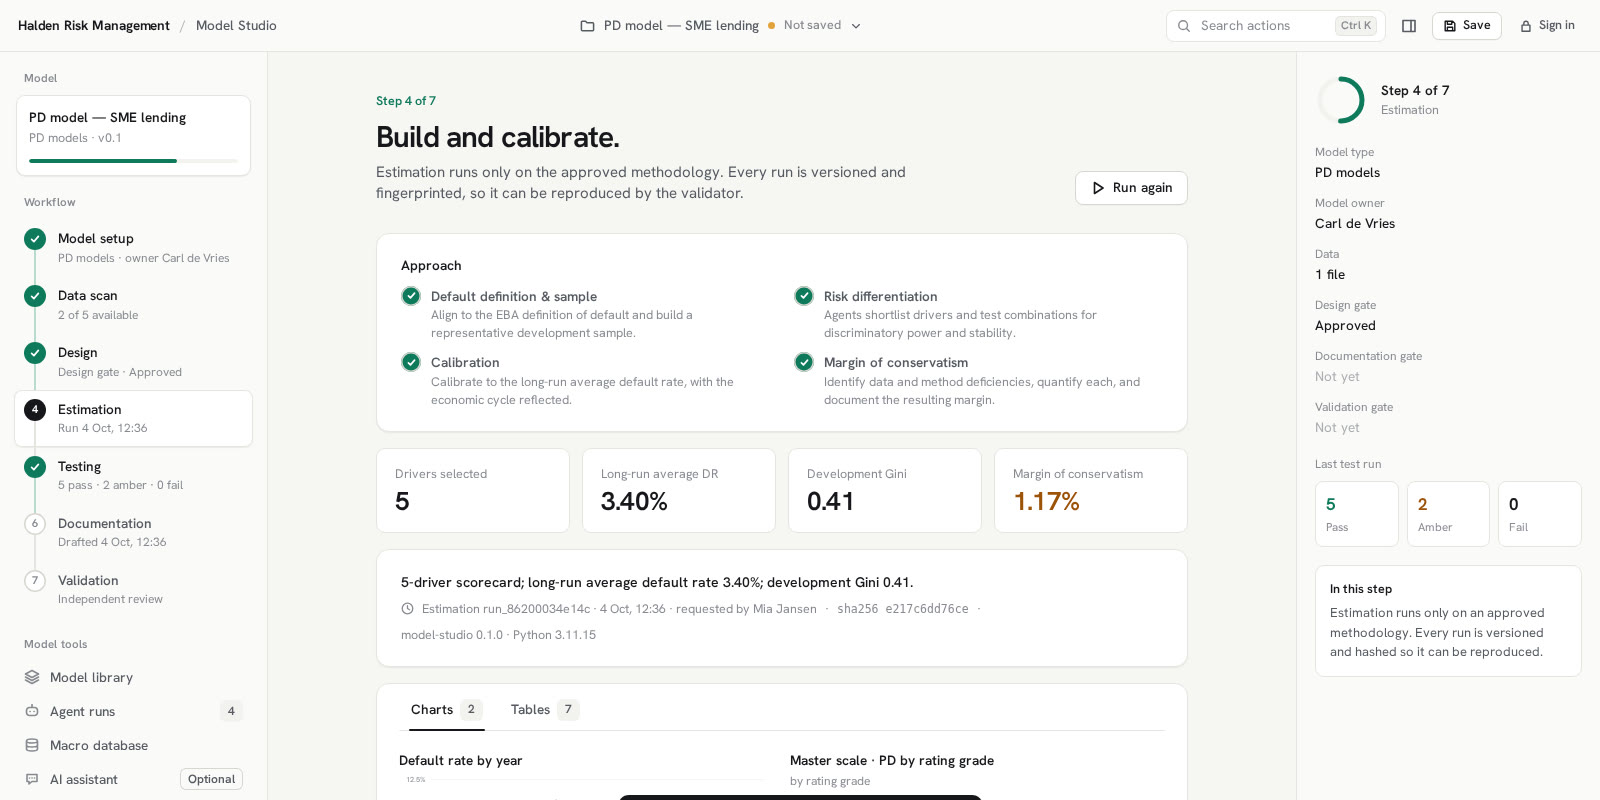Click the Margin of conservatism 1.17% card
The height and width of the screenshot is (800, 1600).
pos(1091,490)
